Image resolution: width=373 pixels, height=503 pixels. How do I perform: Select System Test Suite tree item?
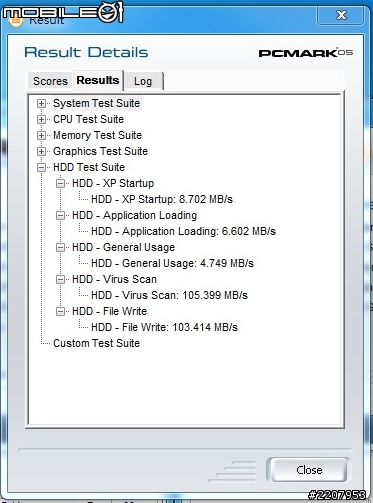(x=97, y=103)
